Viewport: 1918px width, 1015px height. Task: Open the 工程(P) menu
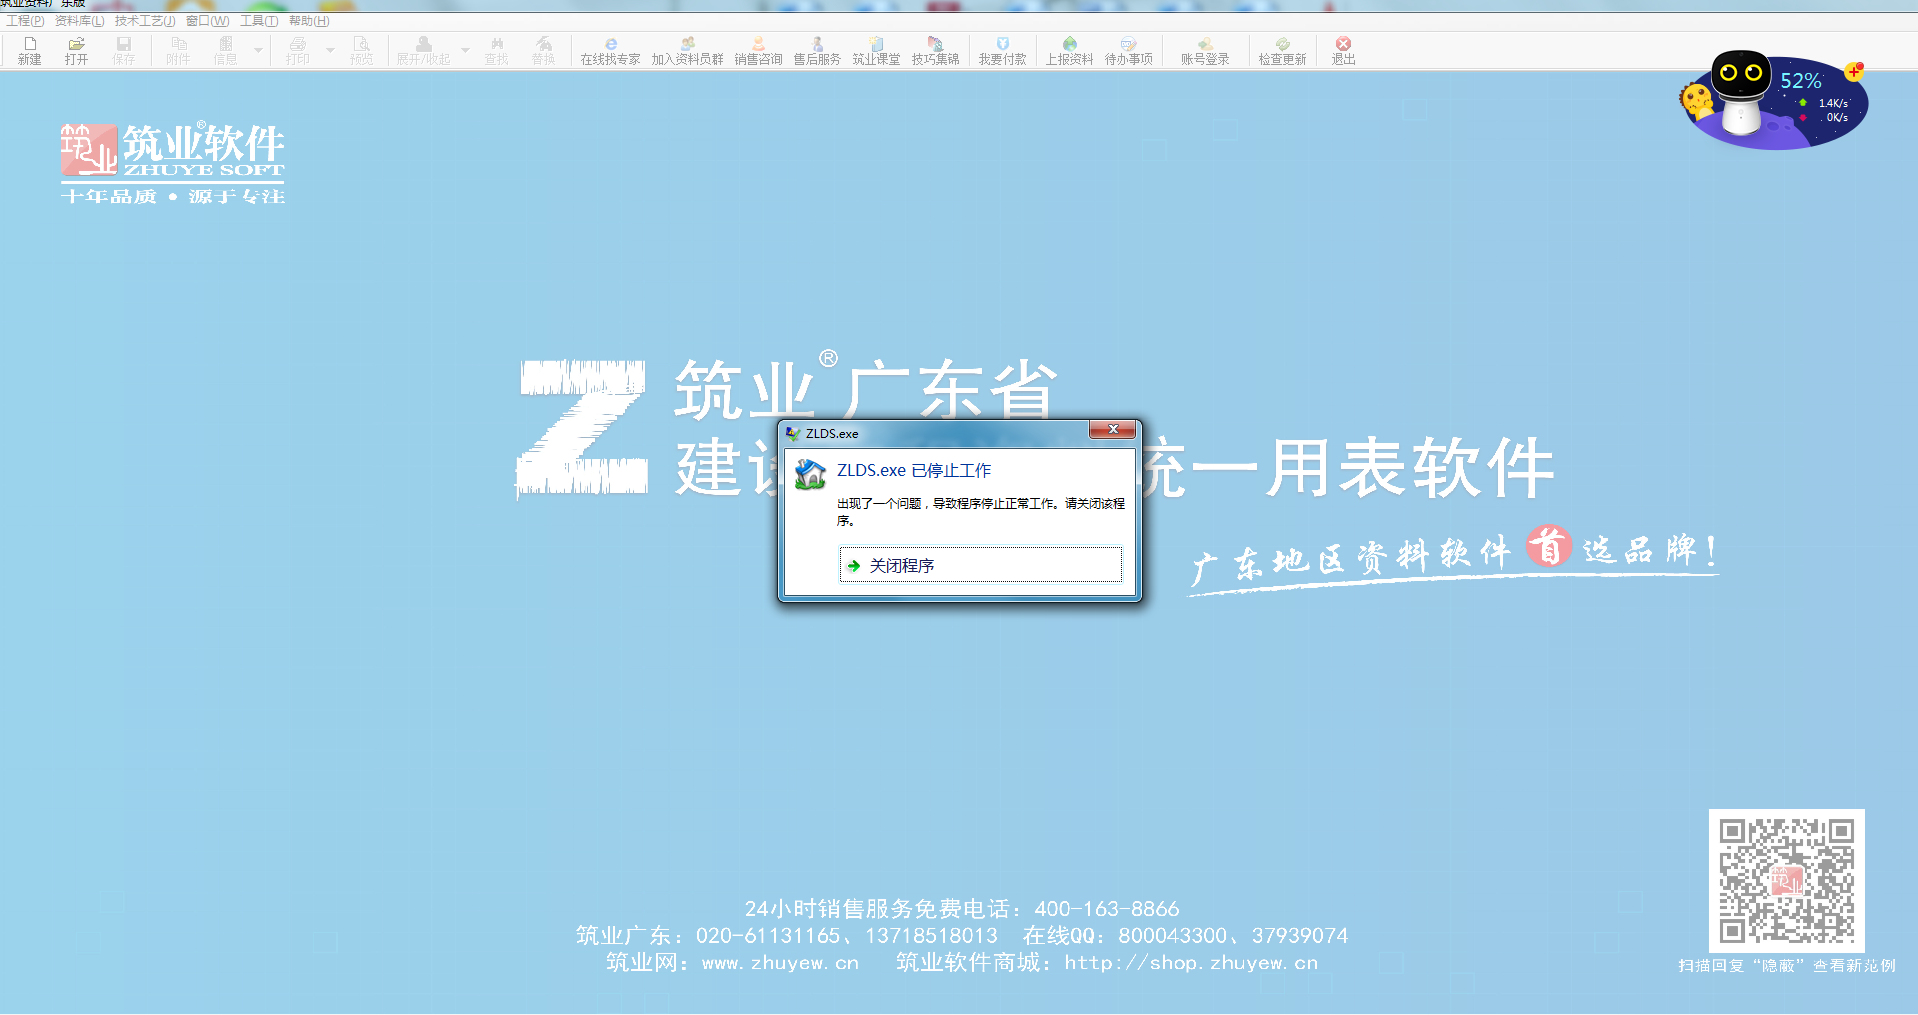25,21
